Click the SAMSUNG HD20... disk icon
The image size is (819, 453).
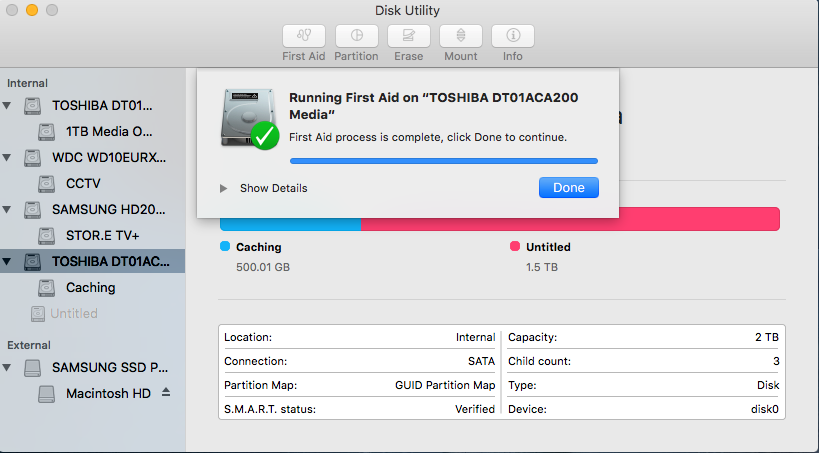click(x=32, y=210)
